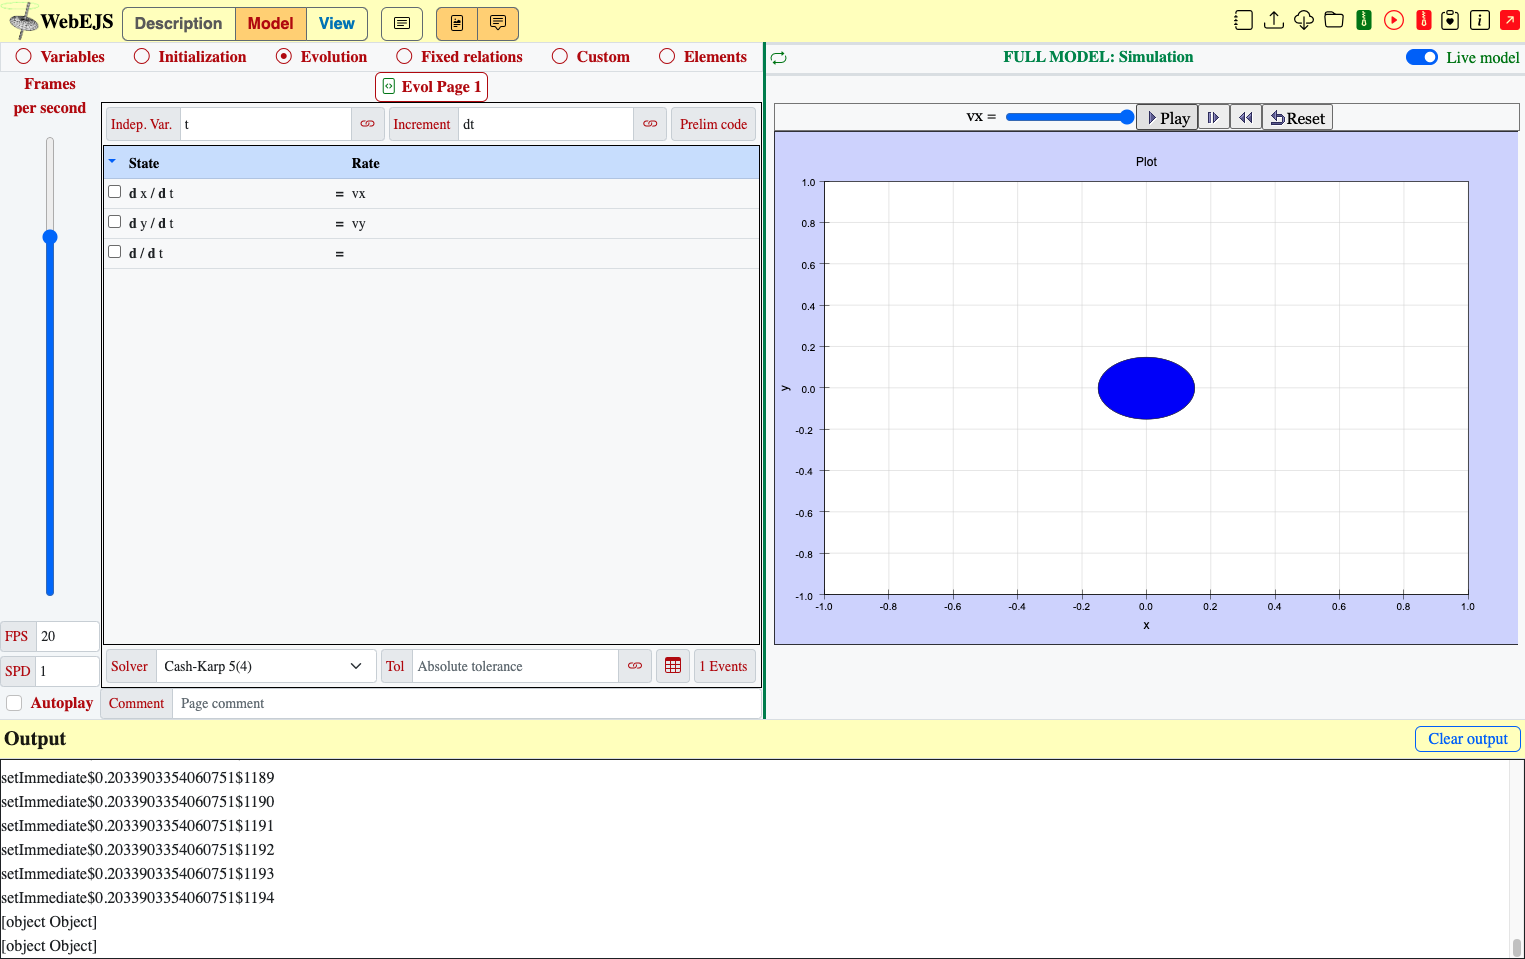1525x959 pixels.
Task: Select the Elements radio button
Action: coord(667,57)
